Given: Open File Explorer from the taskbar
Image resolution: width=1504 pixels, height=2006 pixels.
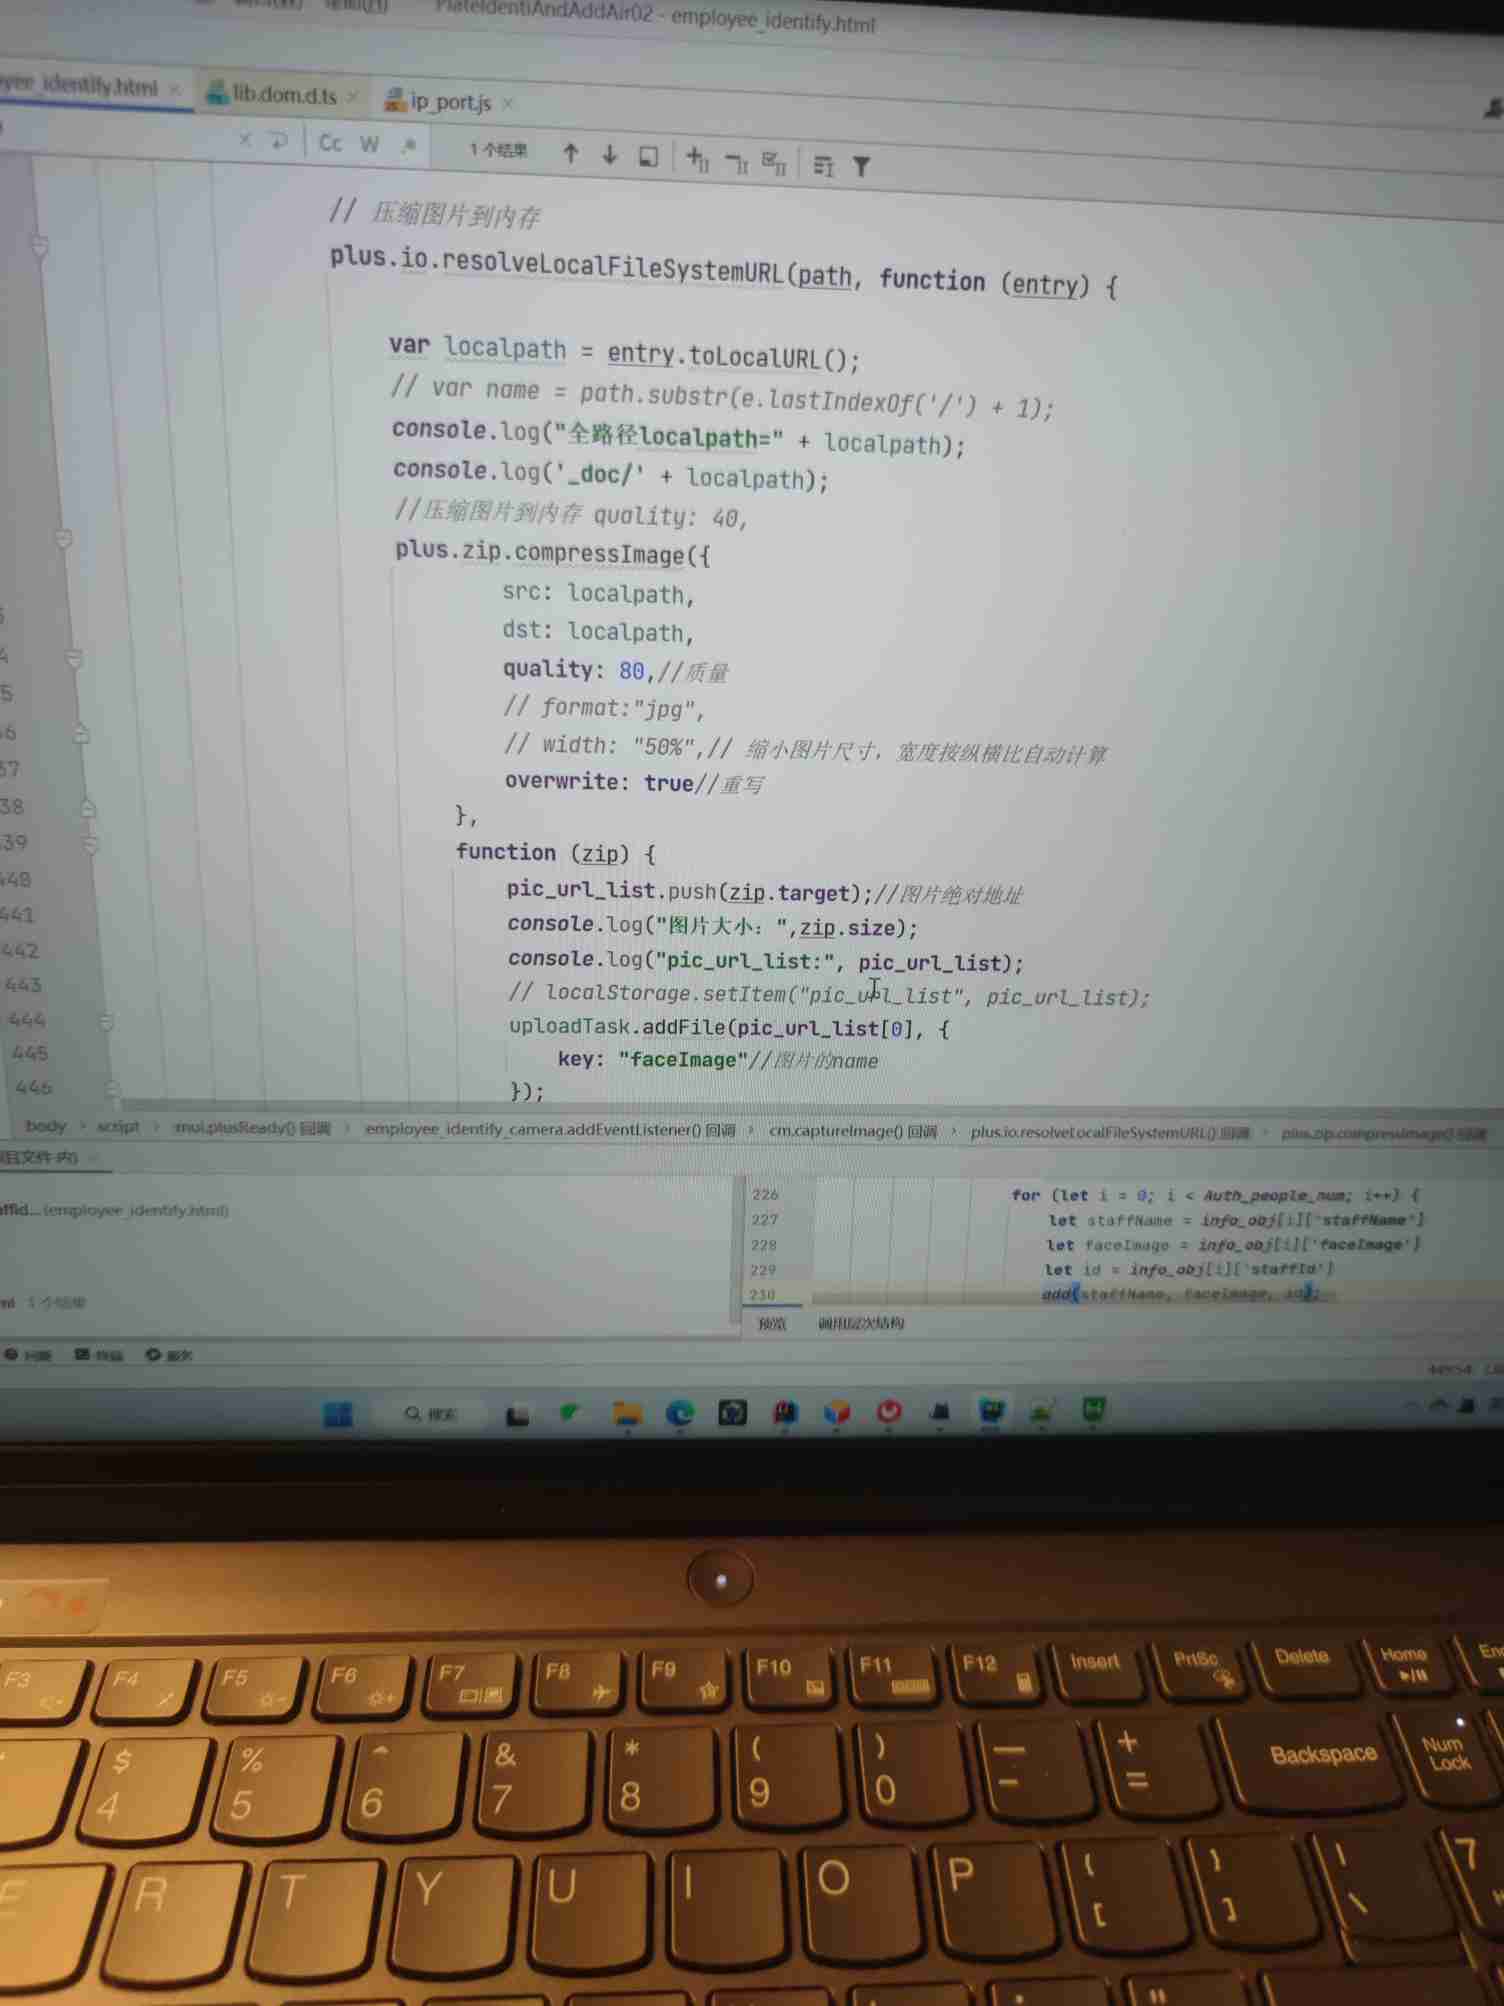Looking at the screenshot, I should [627, 1412].
